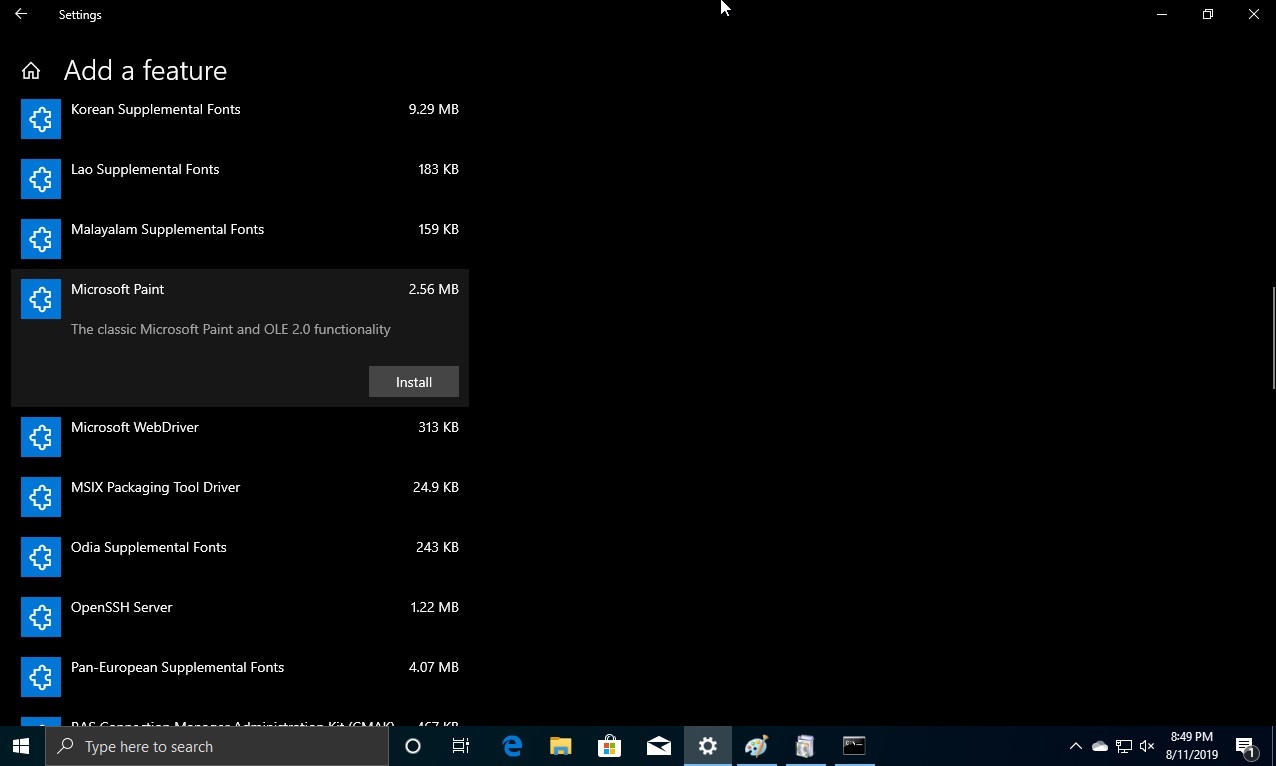Select the Pan-European Supplemental Fonts entry name

pos(178,667)
